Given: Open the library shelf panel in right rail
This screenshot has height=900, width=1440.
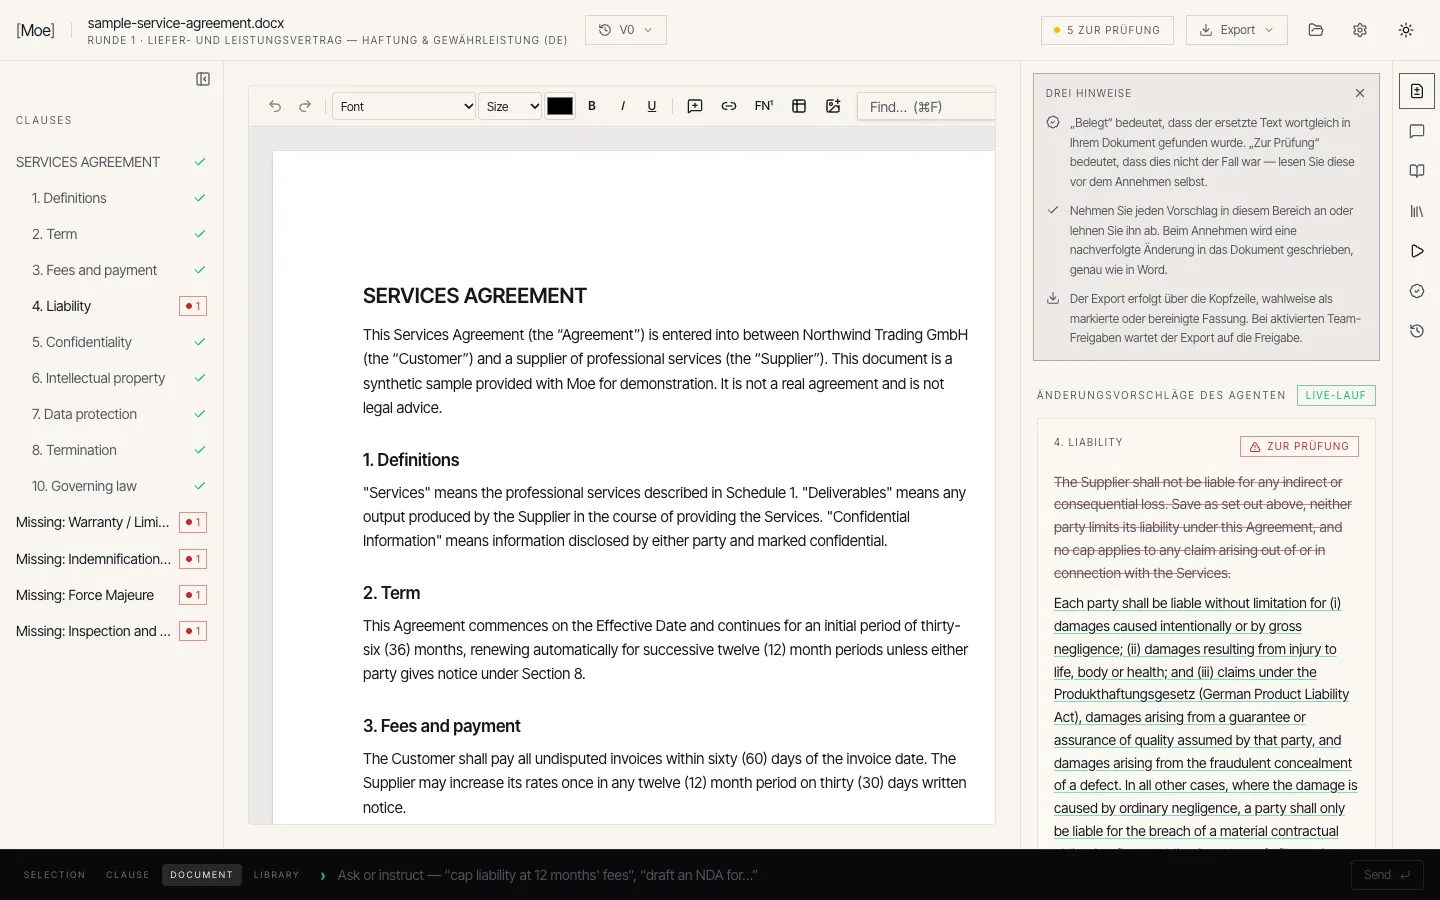Looking at the screenshot, I should [1417, 211].
